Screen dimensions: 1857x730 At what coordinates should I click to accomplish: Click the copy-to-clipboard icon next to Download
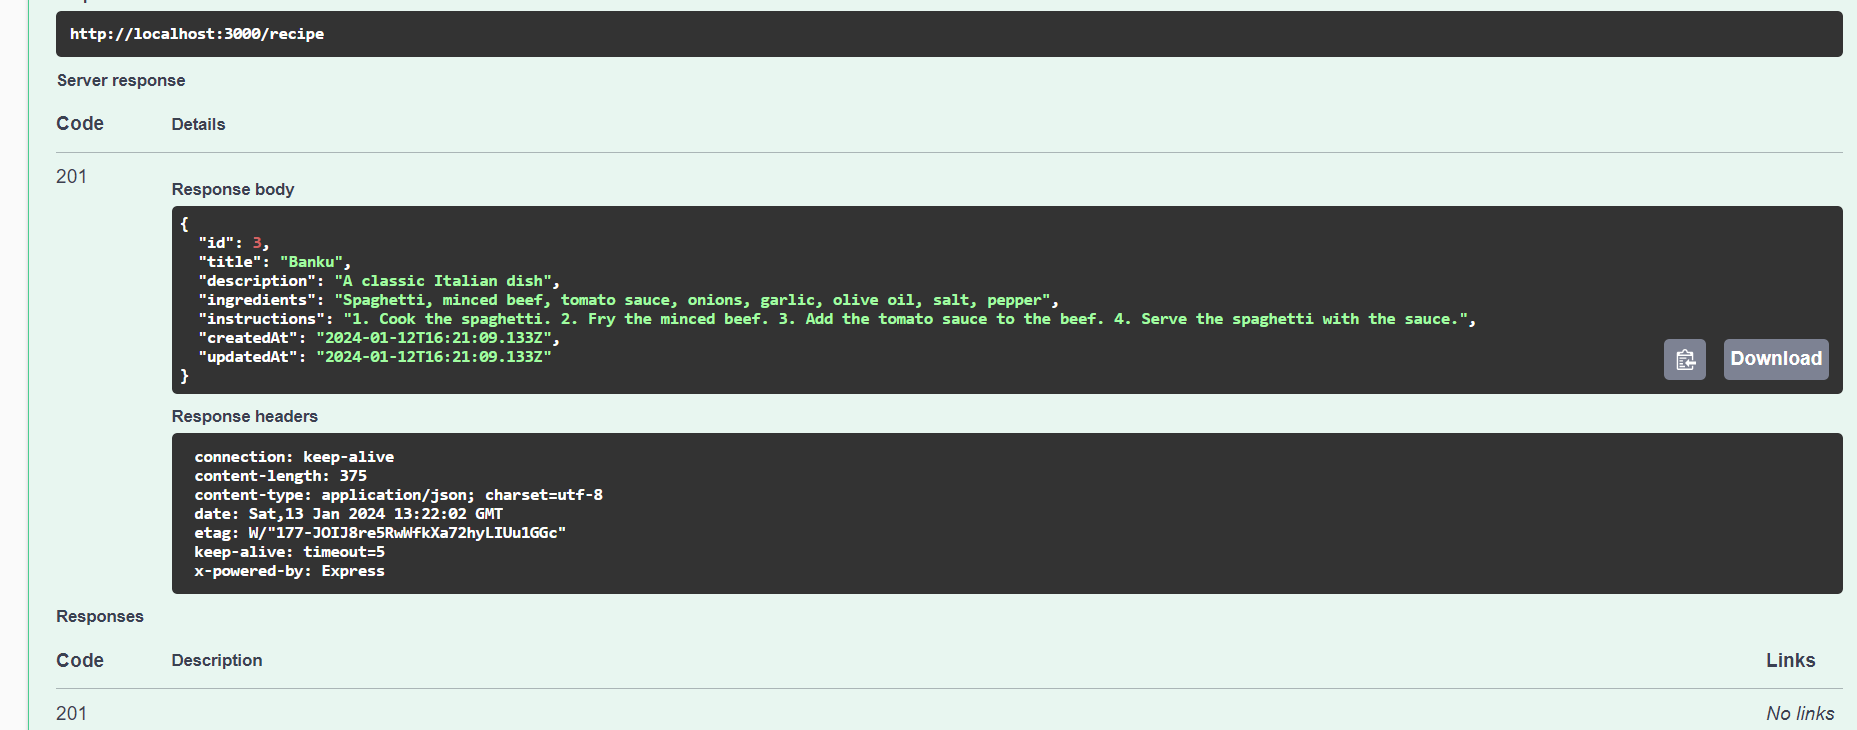tap(1685, 359)
